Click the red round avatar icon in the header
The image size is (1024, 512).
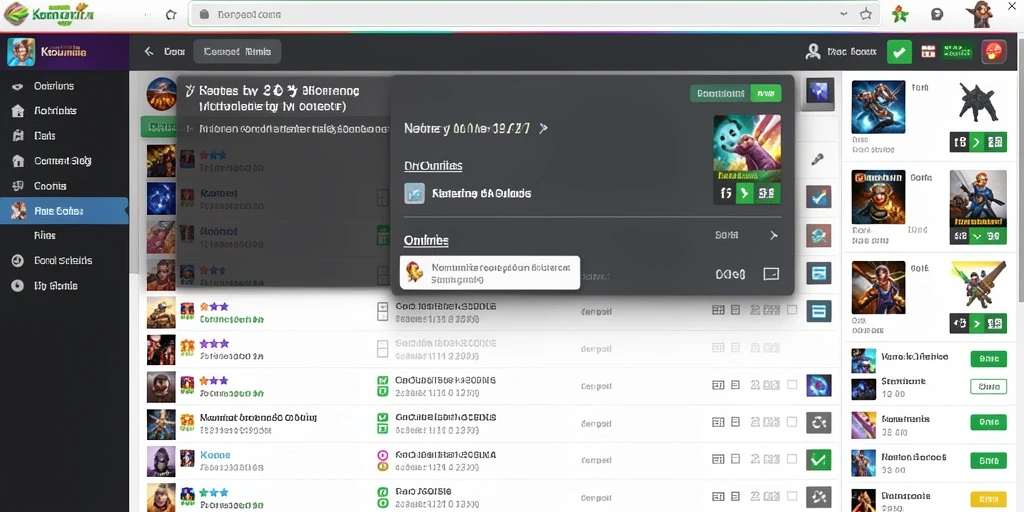click(994, 52)
